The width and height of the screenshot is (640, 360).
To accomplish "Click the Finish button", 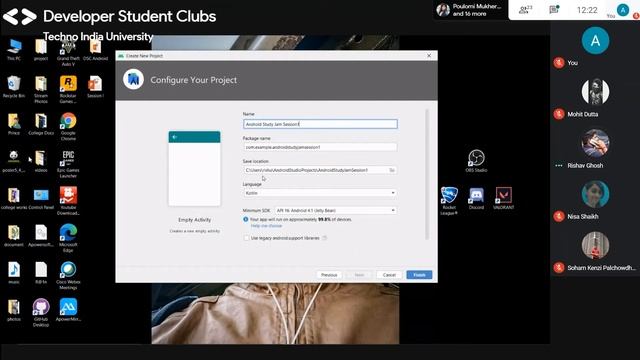I will (x=419, y=275).
